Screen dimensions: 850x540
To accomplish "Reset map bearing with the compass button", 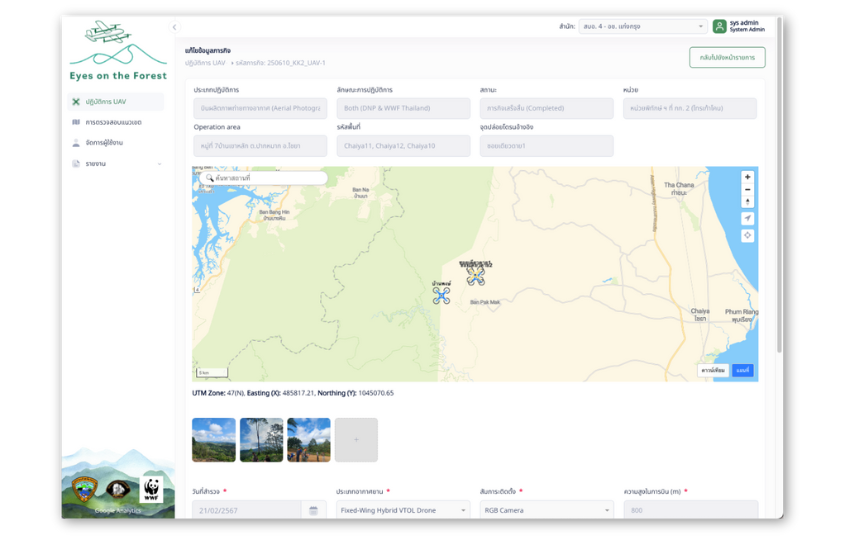I will click(x=747, y=202).
